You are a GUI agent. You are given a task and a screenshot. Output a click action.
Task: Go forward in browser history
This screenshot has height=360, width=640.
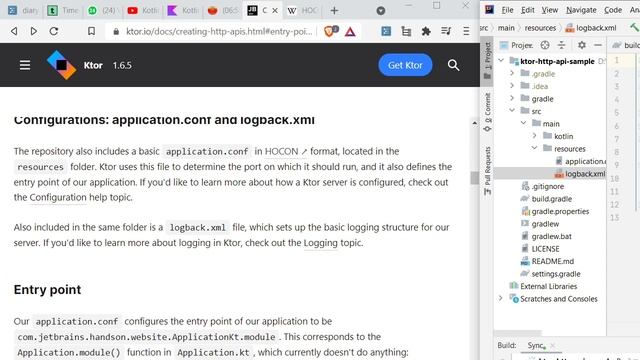34,31
